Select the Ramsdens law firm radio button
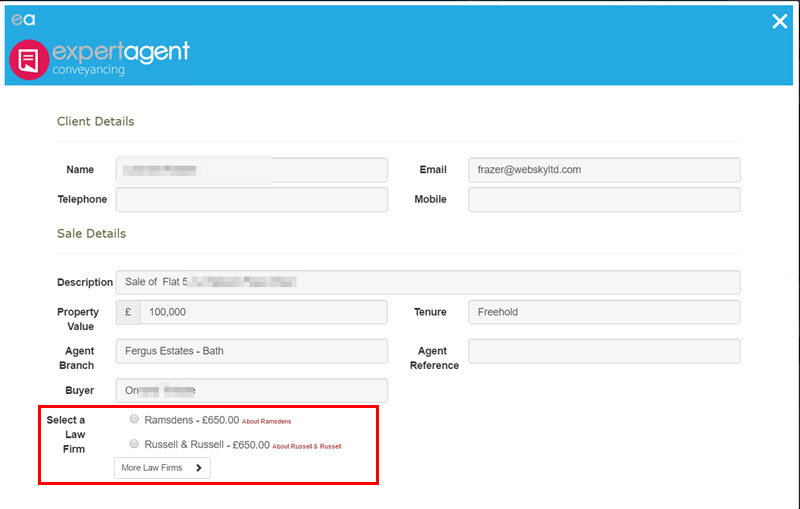 coord(134,419)
